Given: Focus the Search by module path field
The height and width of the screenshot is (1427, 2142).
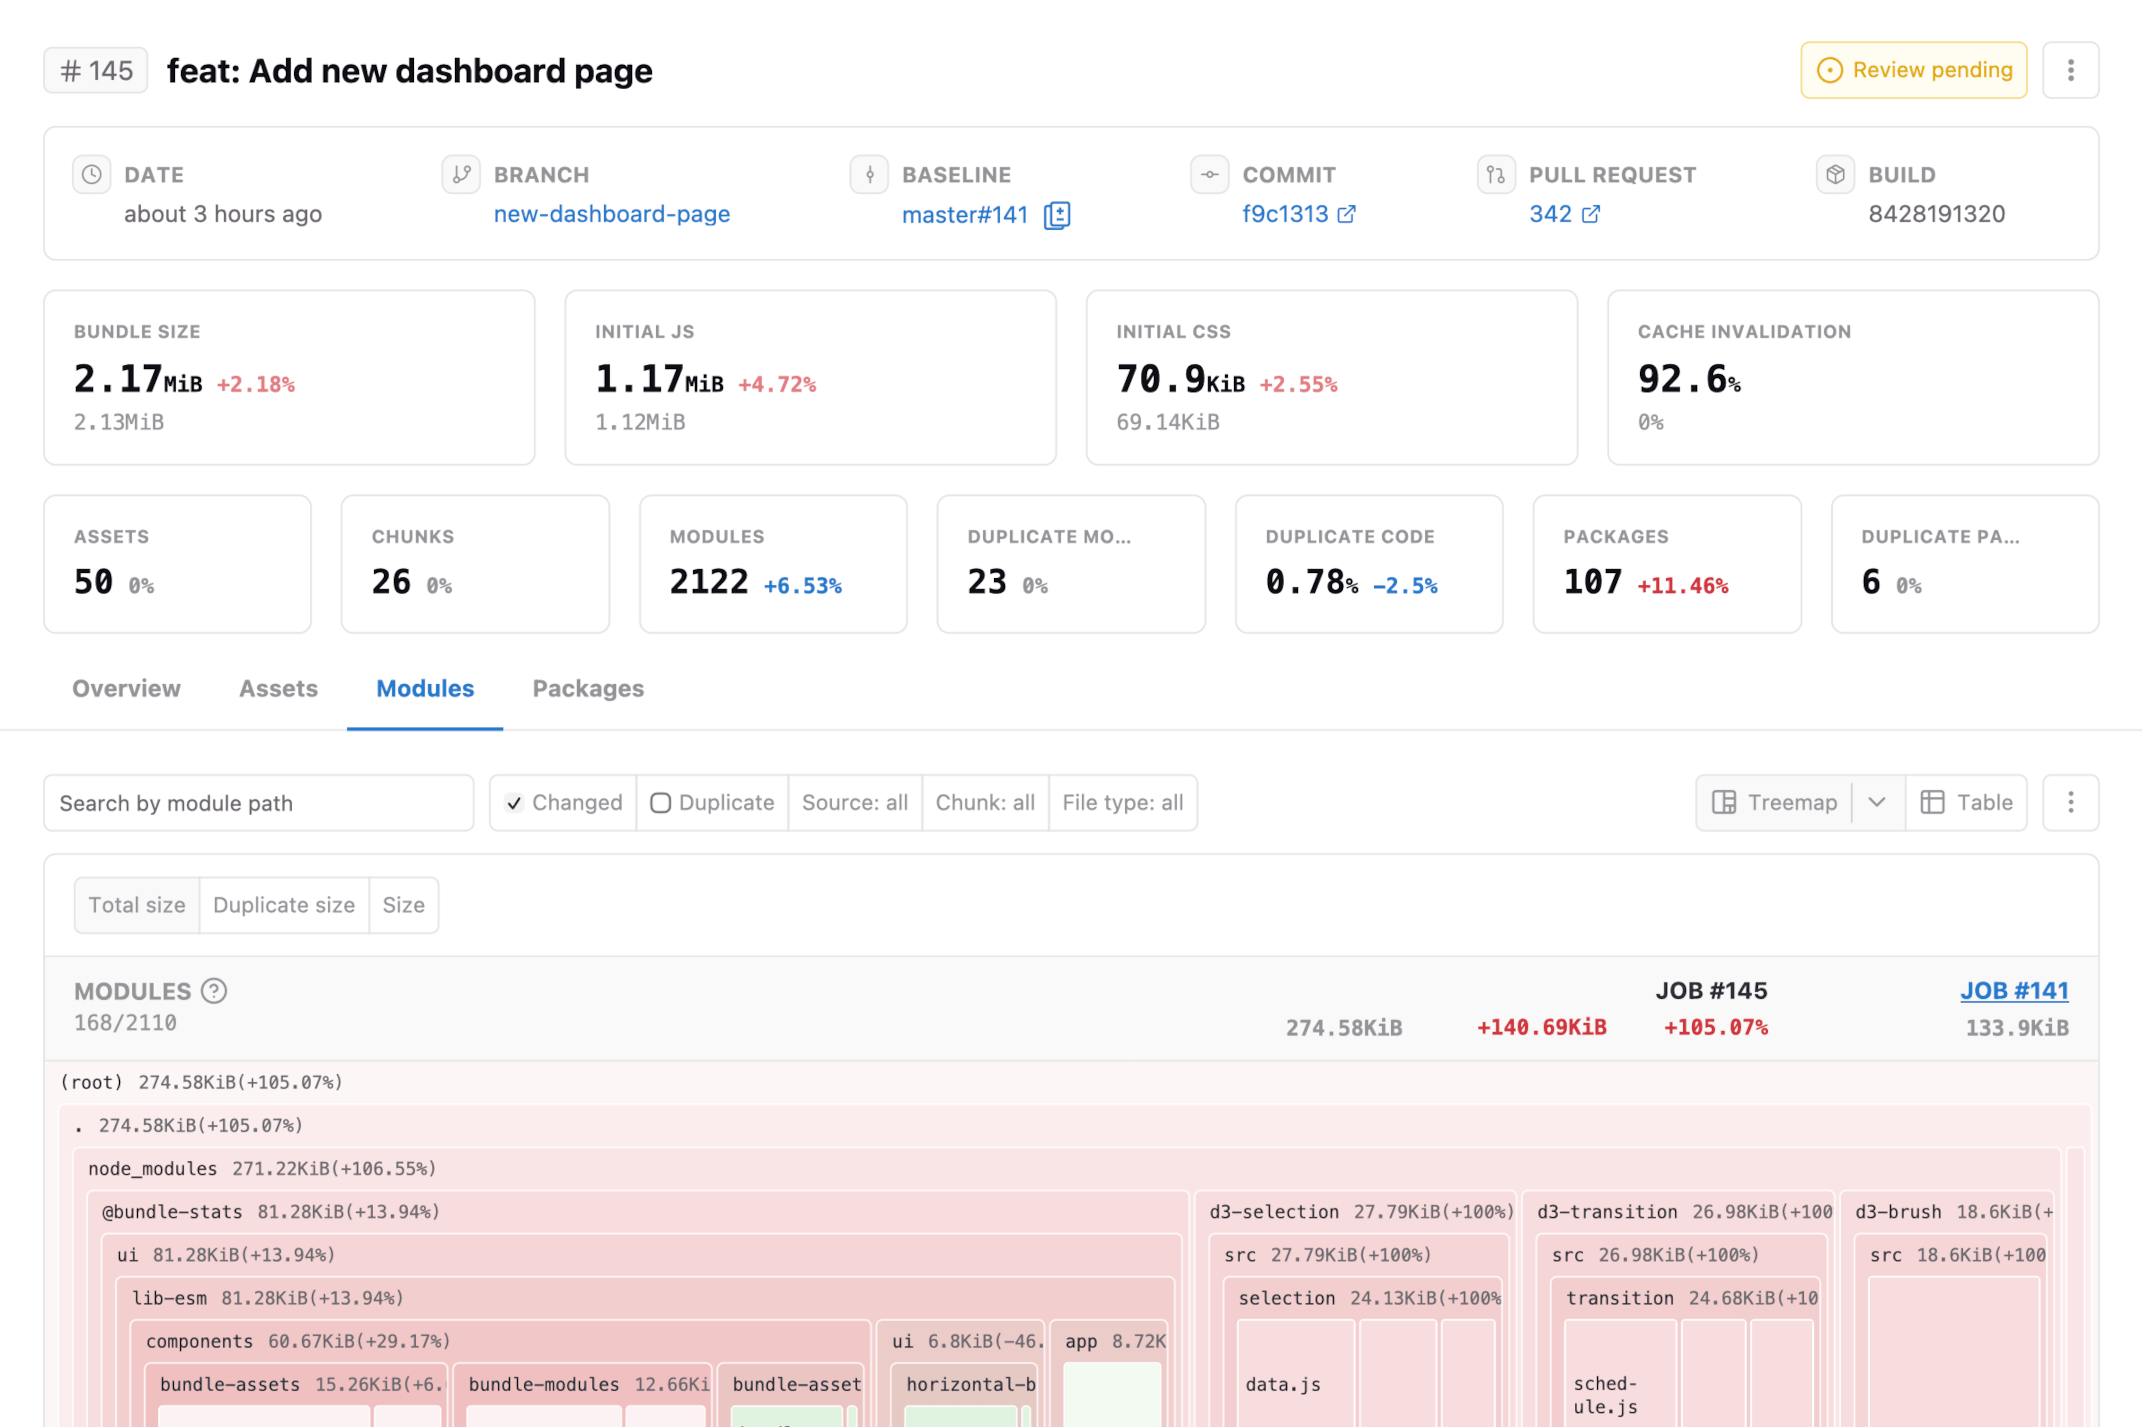Looking at the screenshot, I should coord(258,803).
